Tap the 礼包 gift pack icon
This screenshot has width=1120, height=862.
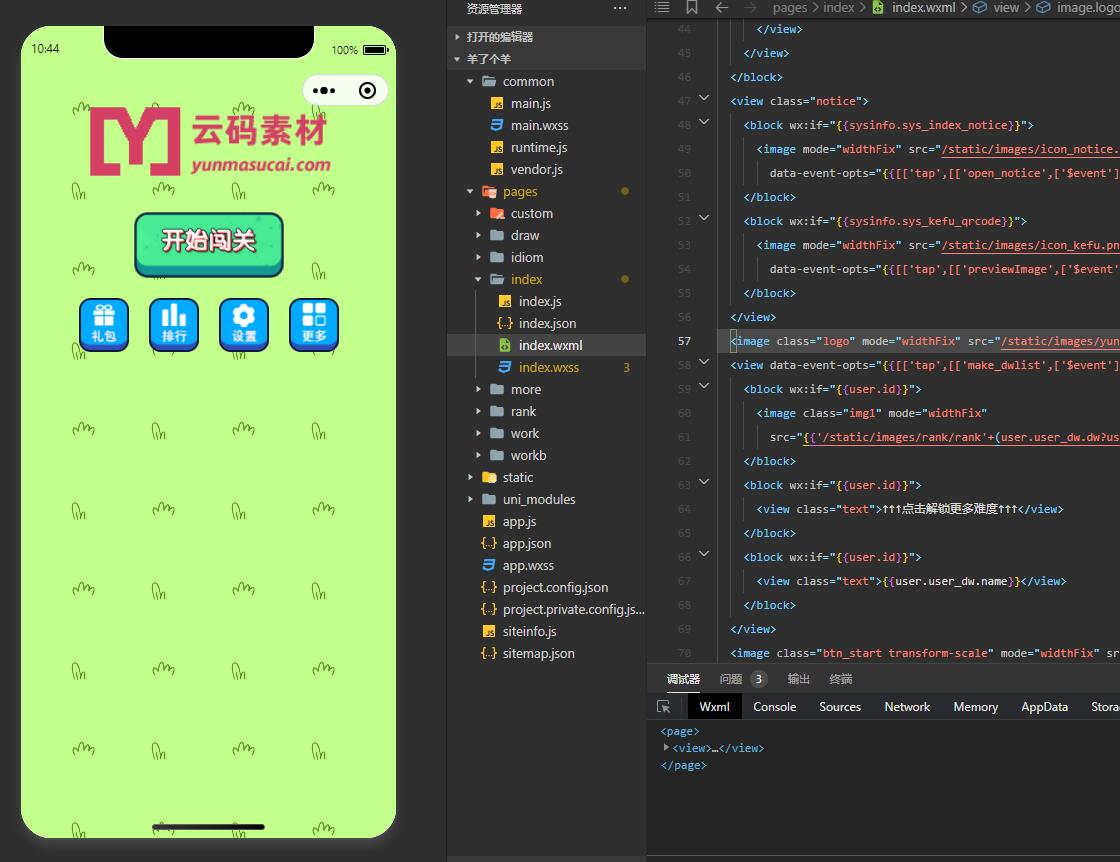click(x=104, y=324)
